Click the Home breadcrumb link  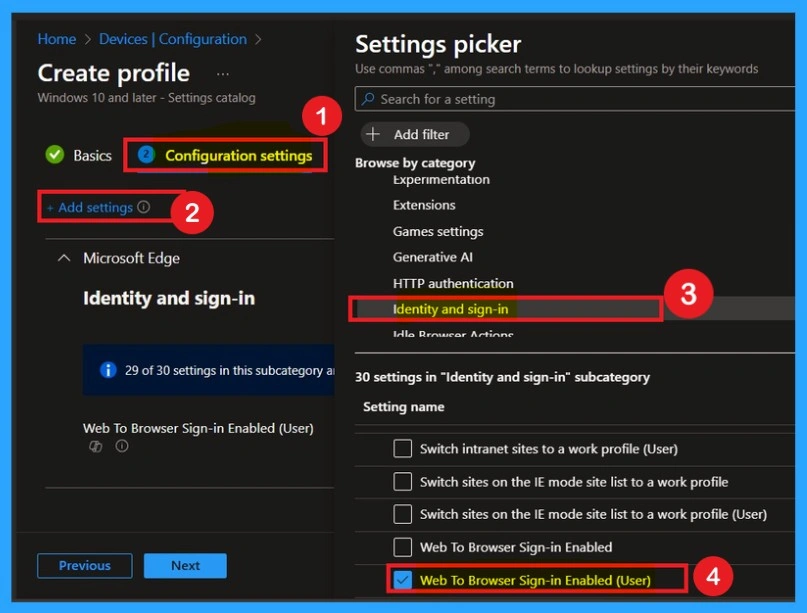click(57, 39)
